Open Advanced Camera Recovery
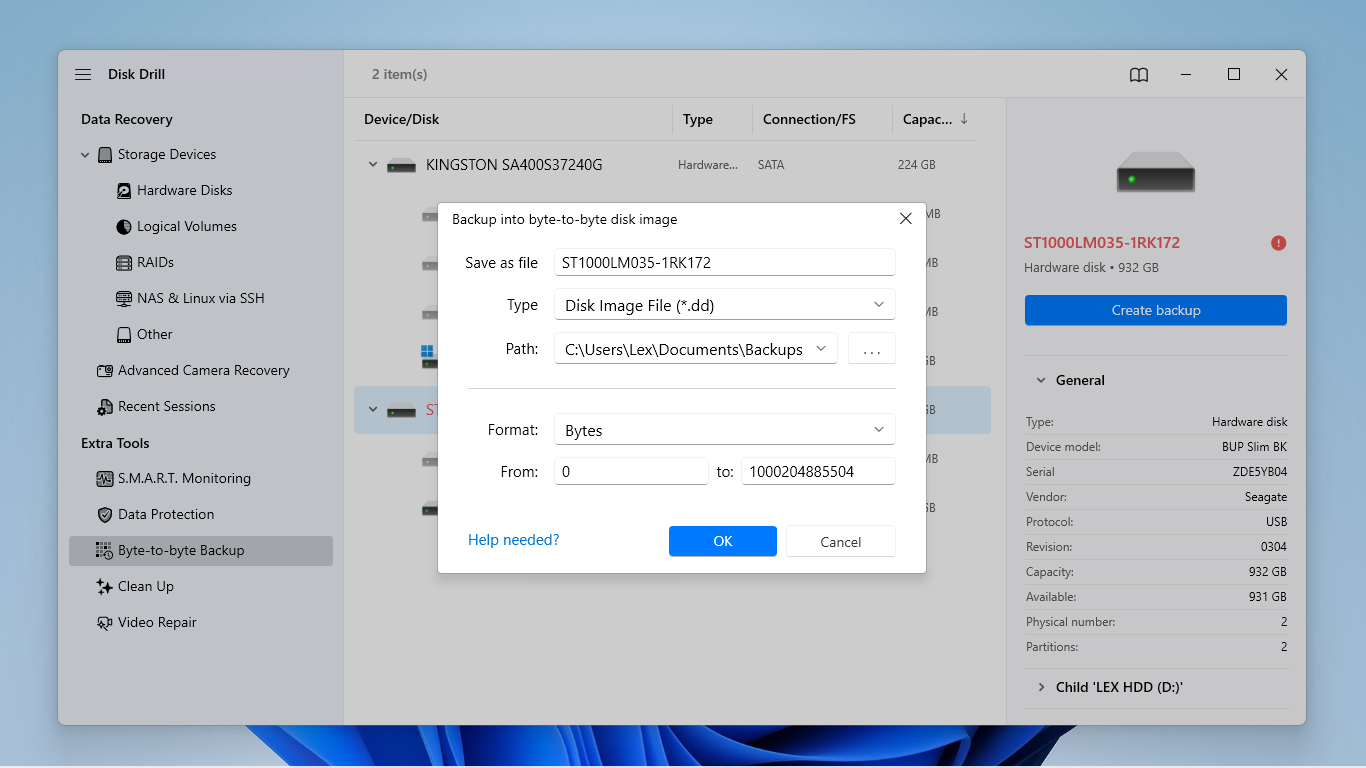 coord(204,371)
